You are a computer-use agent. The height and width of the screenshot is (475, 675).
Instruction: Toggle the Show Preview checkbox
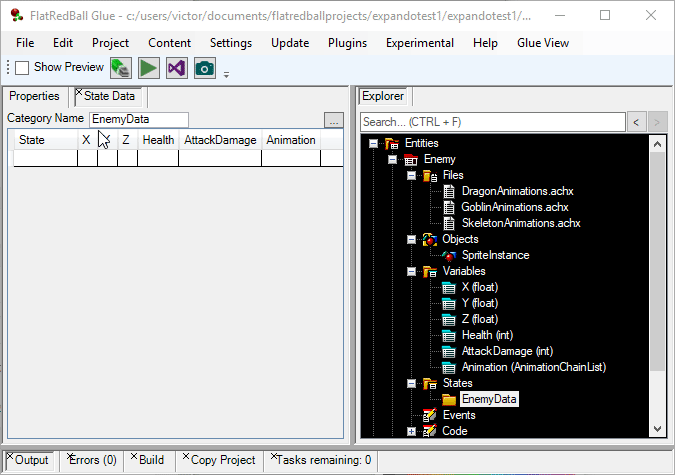click(x=22, y=68)
